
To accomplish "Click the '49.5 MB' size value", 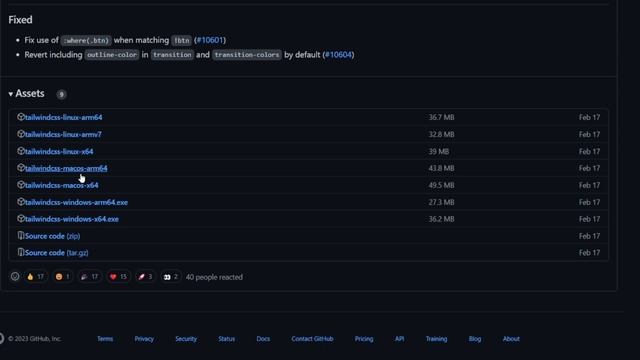I will pyautogui.click(x=441, y=185).
